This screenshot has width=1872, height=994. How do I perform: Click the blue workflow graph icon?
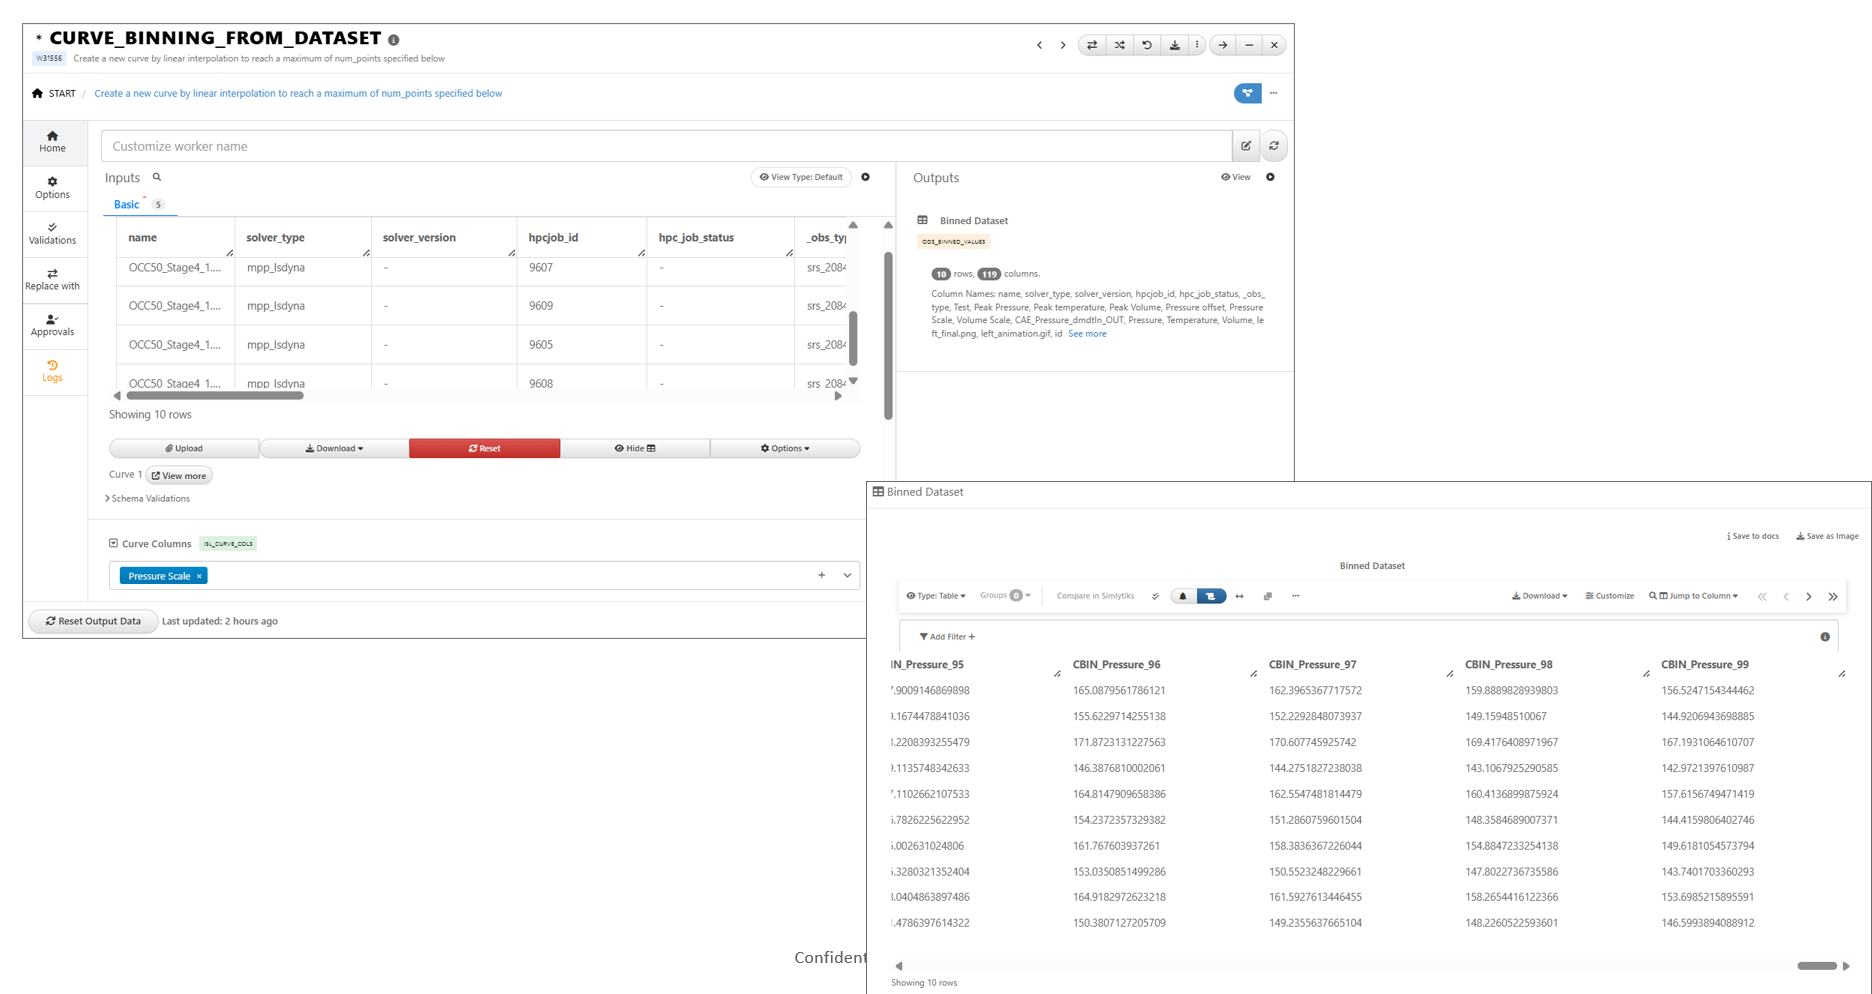(x=1246, y=93)
